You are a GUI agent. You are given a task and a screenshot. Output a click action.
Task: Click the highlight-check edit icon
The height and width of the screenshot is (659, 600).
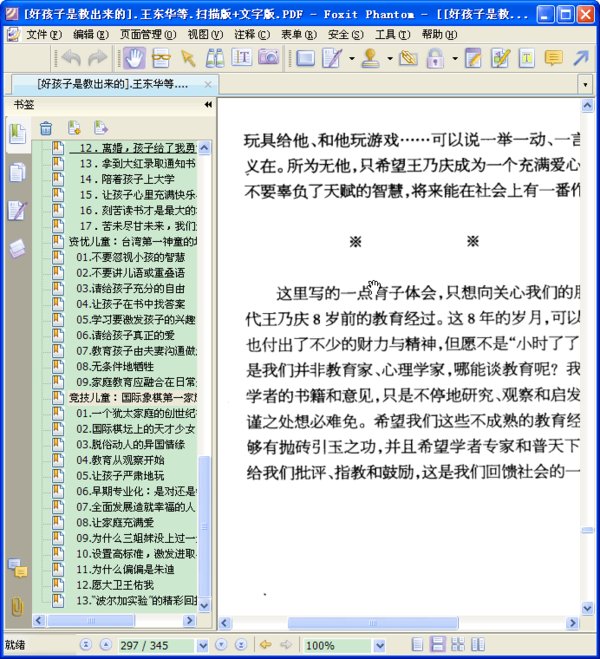click(500, 58)
